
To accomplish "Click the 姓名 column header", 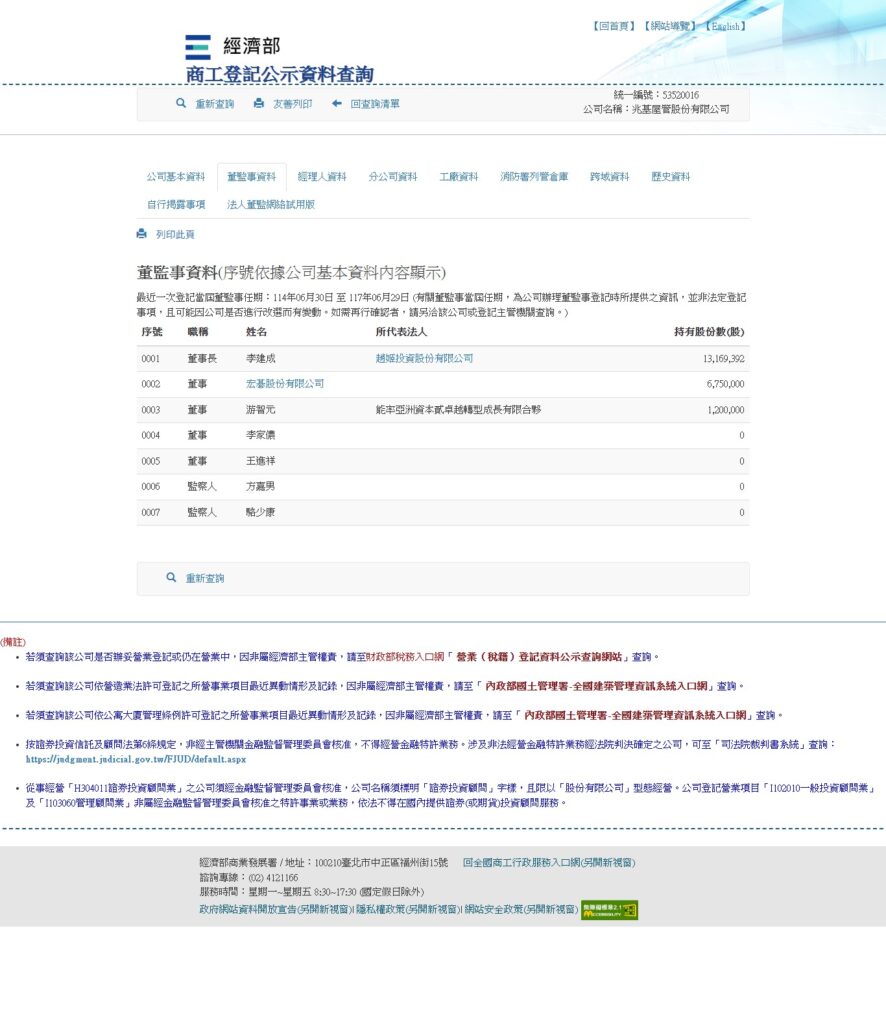I will 256,332.
